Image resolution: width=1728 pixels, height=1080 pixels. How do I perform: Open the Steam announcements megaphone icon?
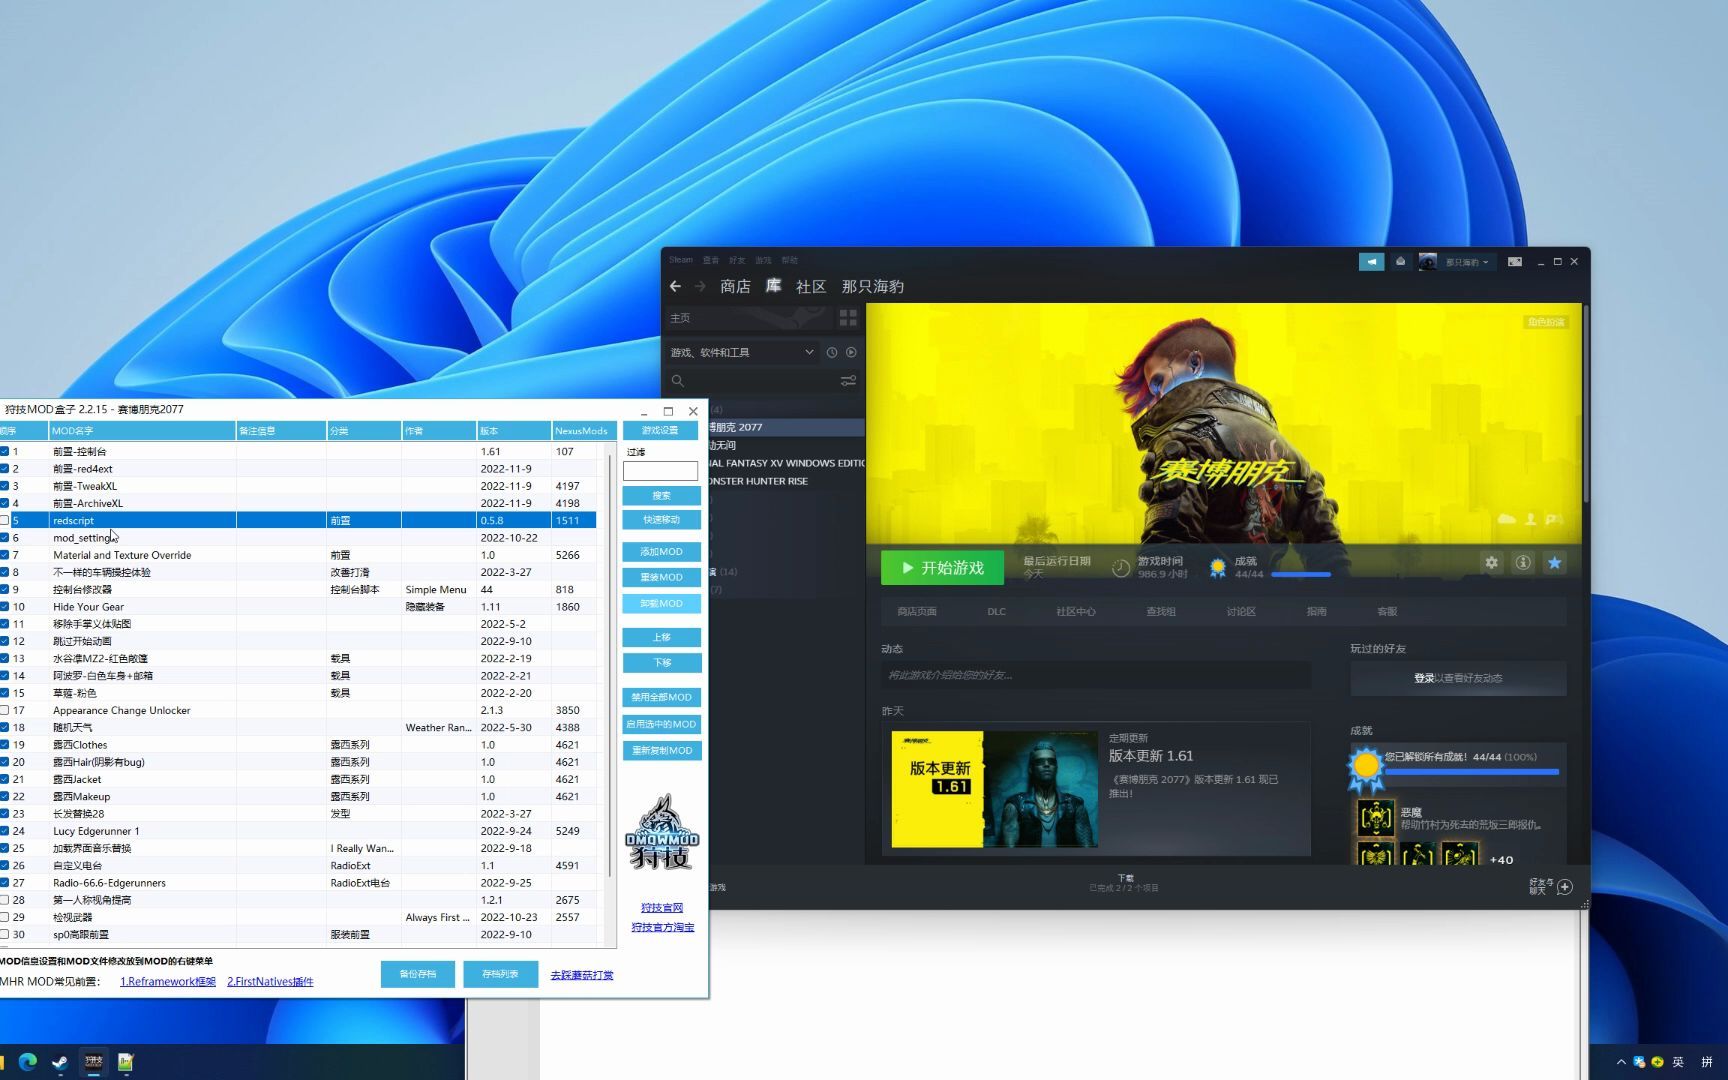click(x=1371, y=261)
